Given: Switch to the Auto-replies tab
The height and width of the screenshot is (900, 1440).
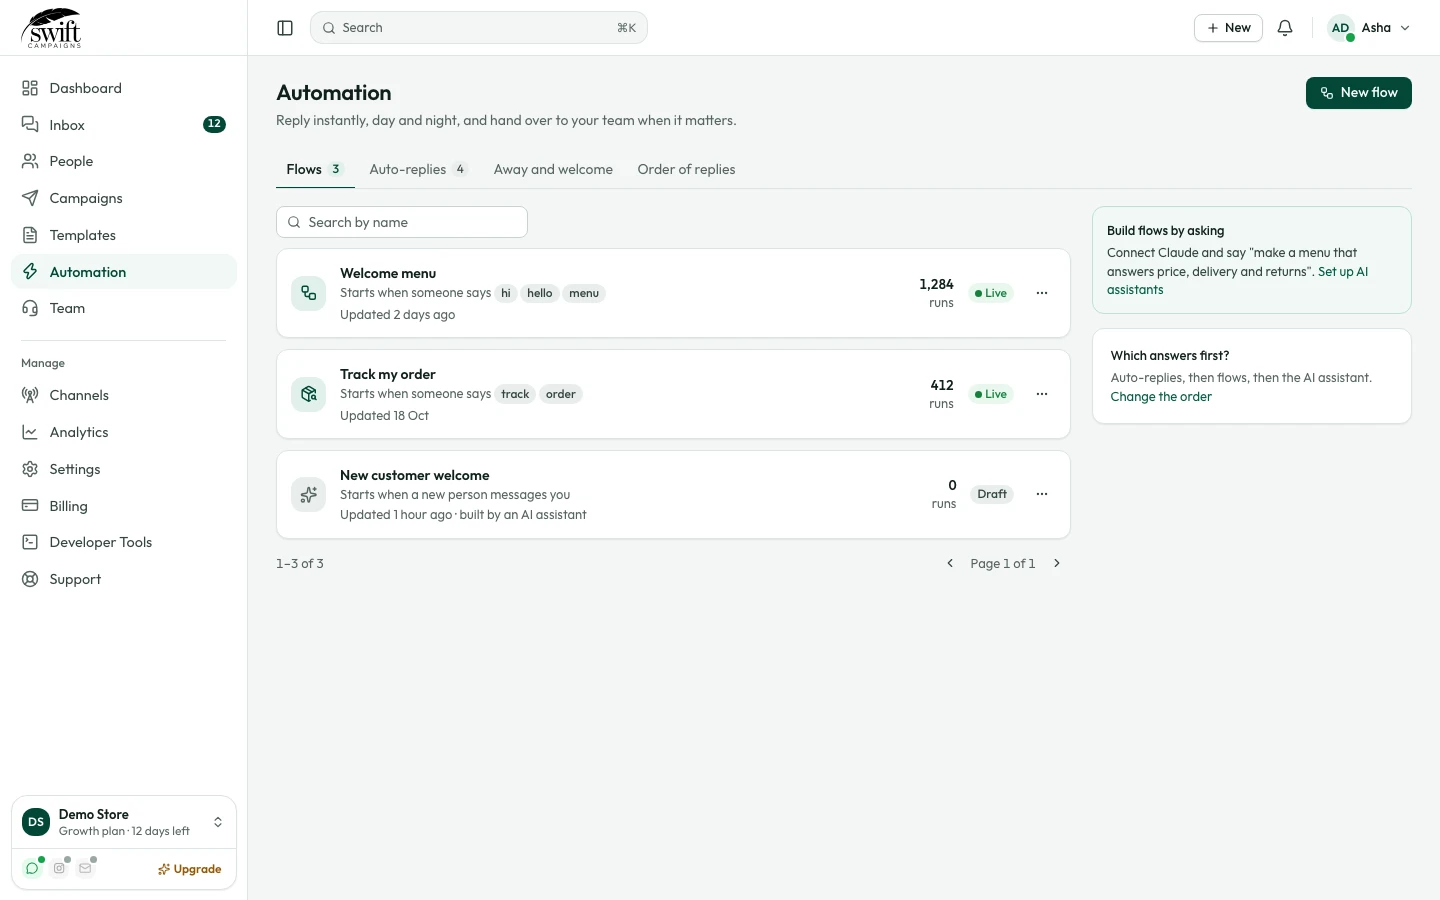Looking at the screenshot, I should [x=418, y=169].
